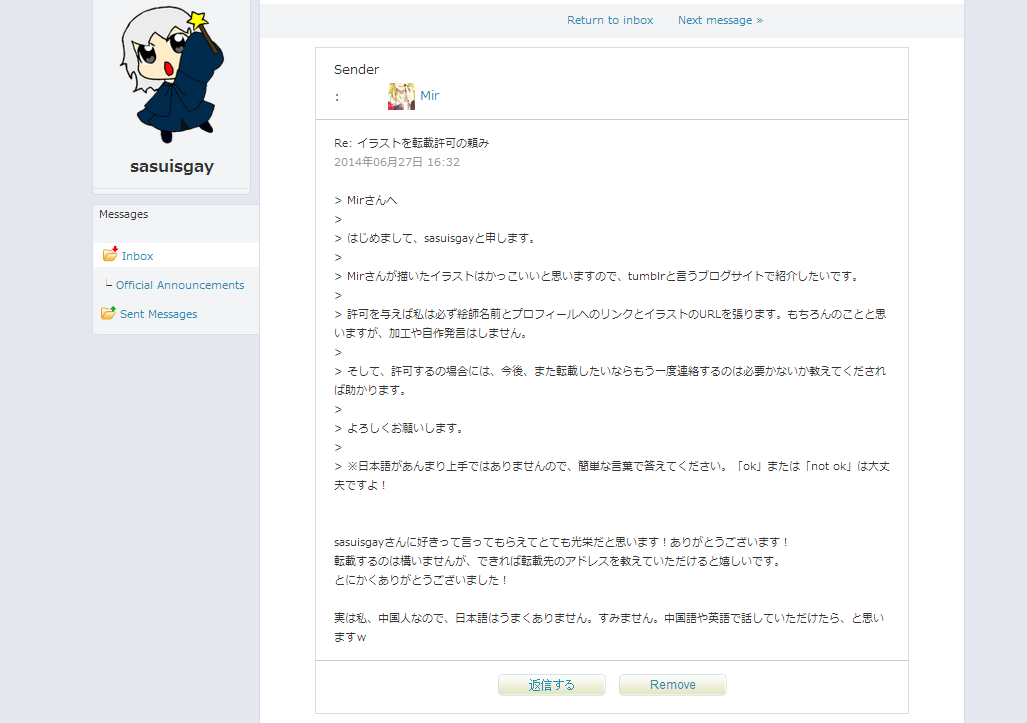This screenshot has width=1027, height=723.
Task: Click the sasuisgay wizard profile avatar
Action: point(172,75)
